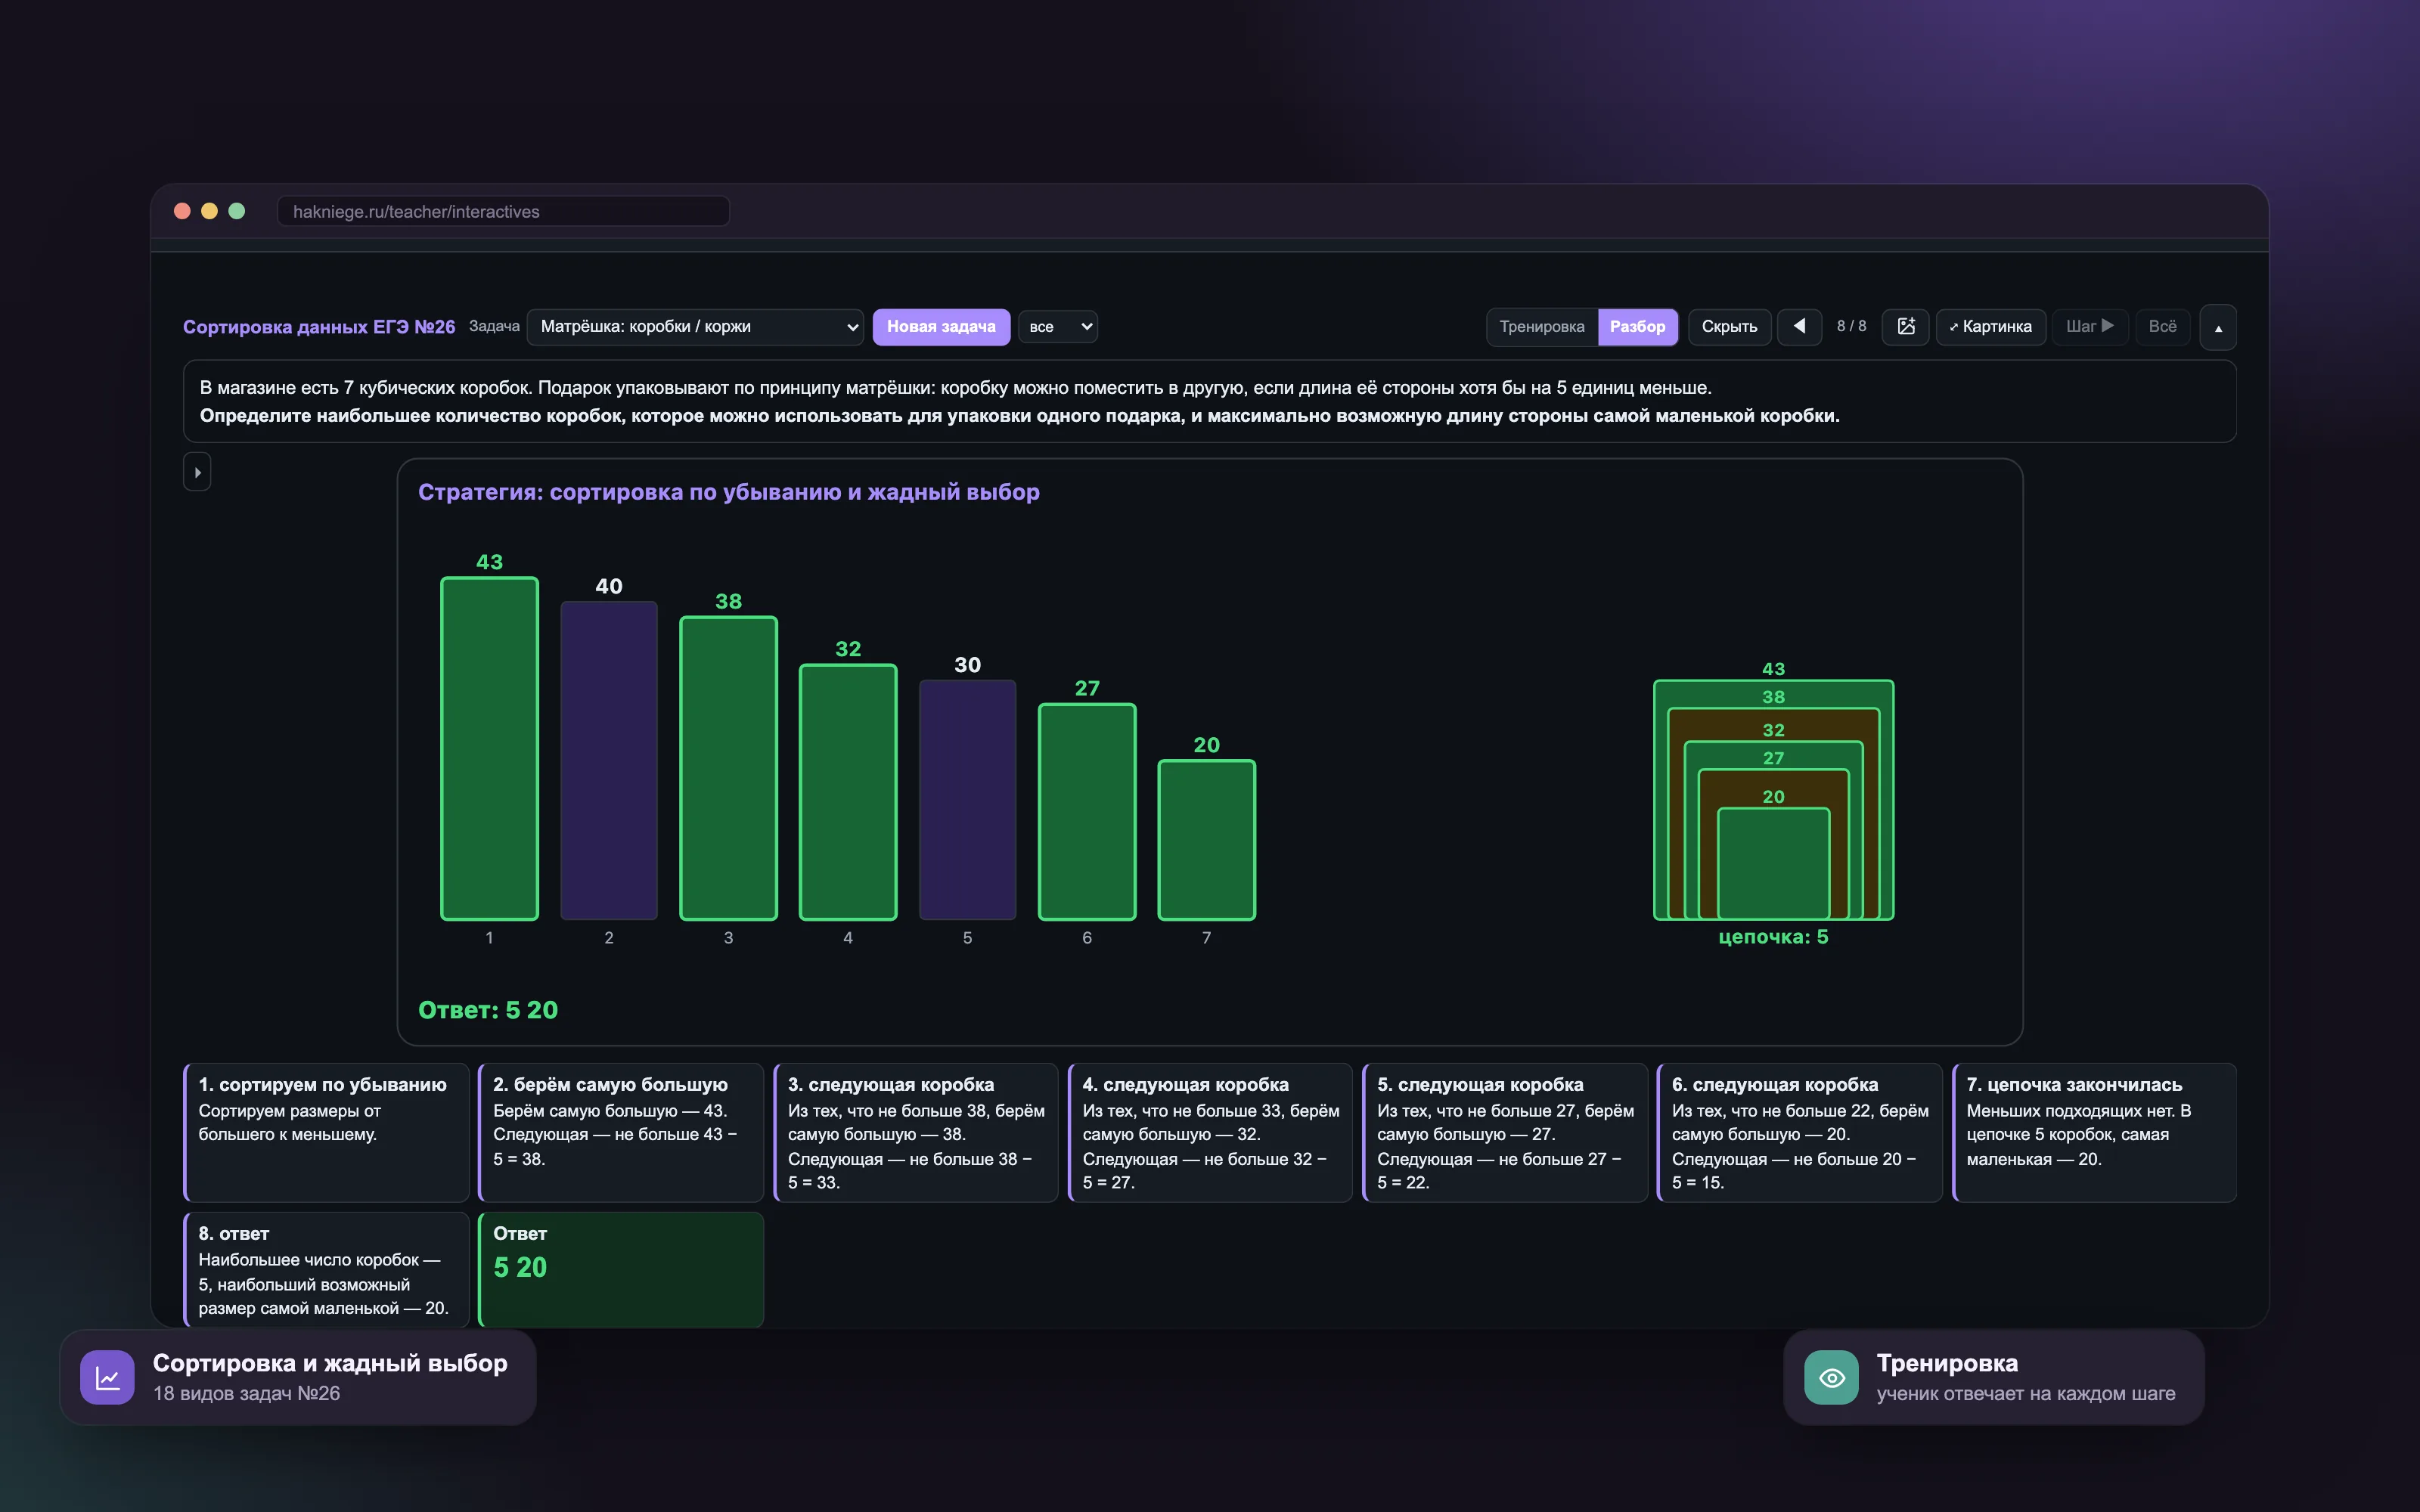Image resolution: width=2420 pixels, height=1512 pixels.
Task: Click the eye icon of "Тренировка" card
Action: tap(1831, 1377)
